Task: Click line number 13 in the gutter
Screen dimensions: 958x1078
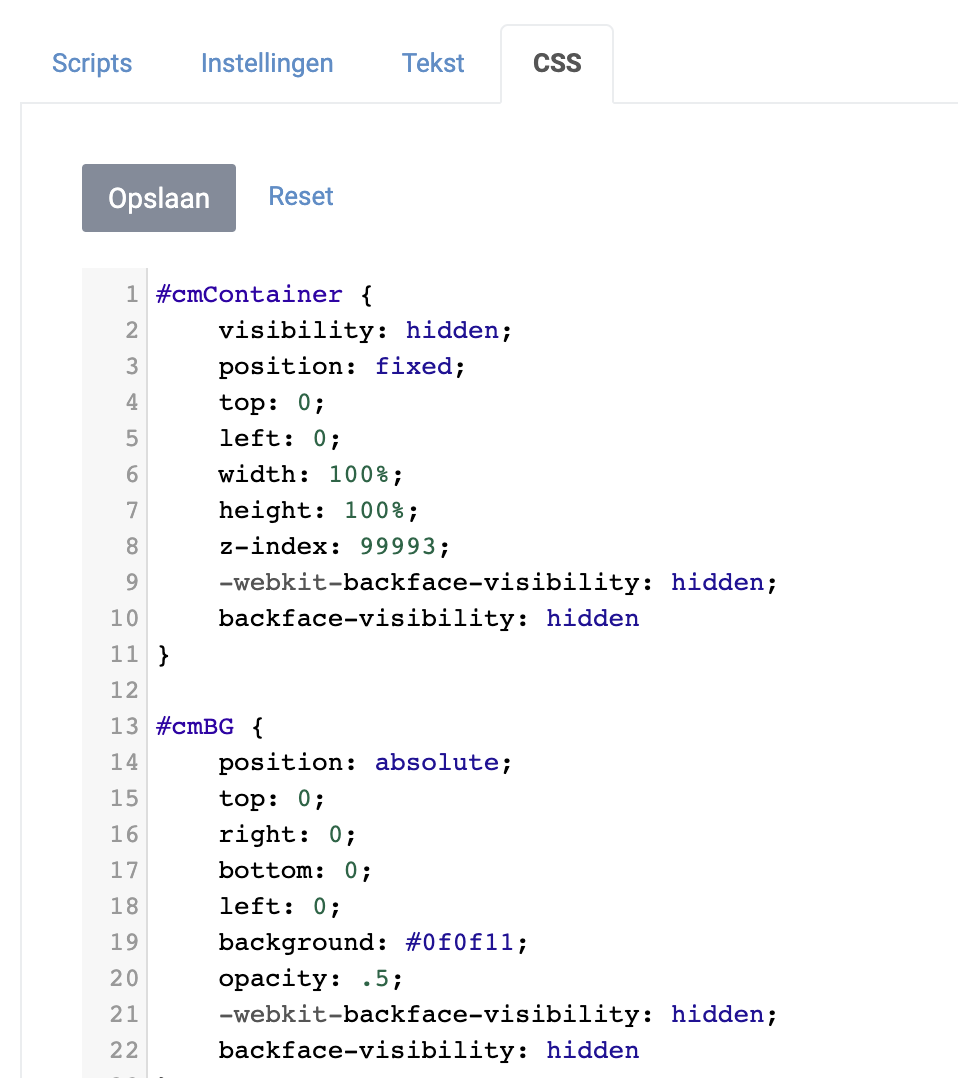Action: pos(124,726)
